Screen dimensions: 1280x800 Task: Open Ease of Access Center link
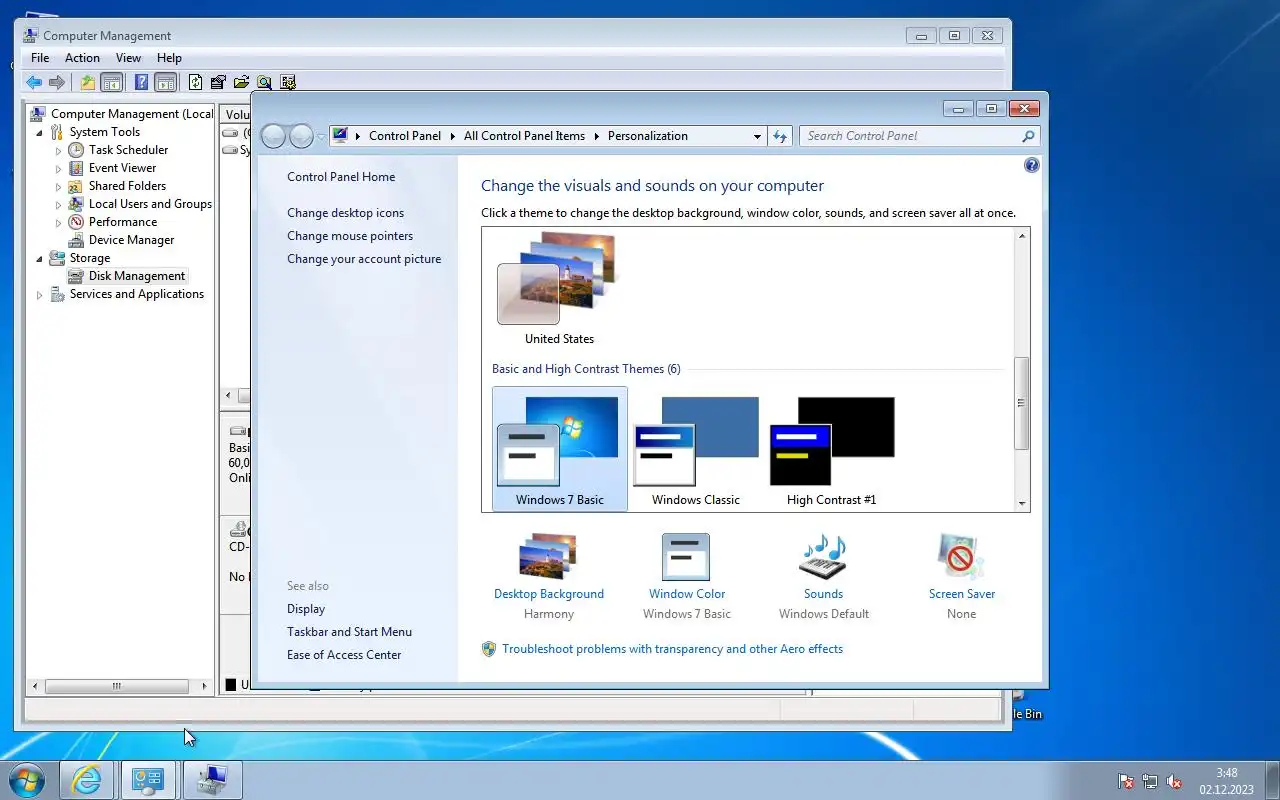click(x=344, y=655)
